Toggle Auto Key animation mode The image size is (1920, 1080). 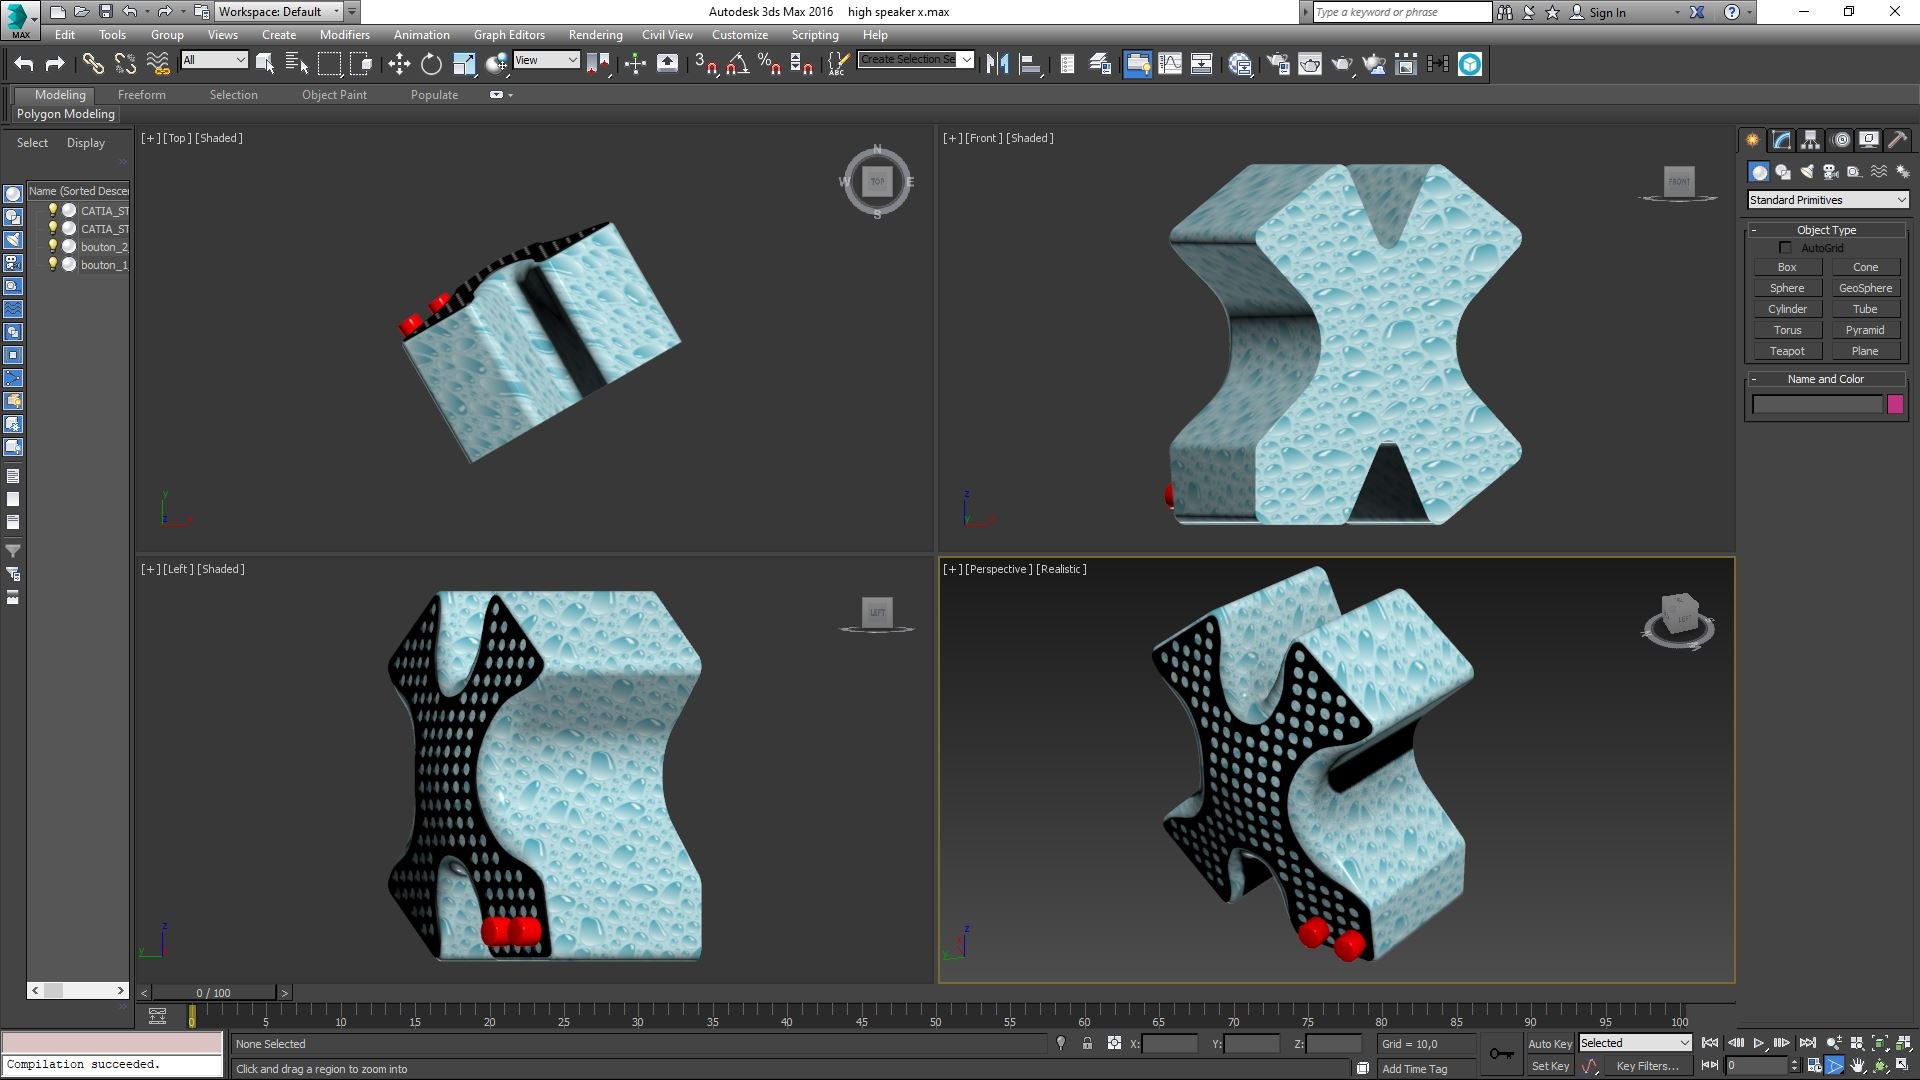(1549, 1044)
